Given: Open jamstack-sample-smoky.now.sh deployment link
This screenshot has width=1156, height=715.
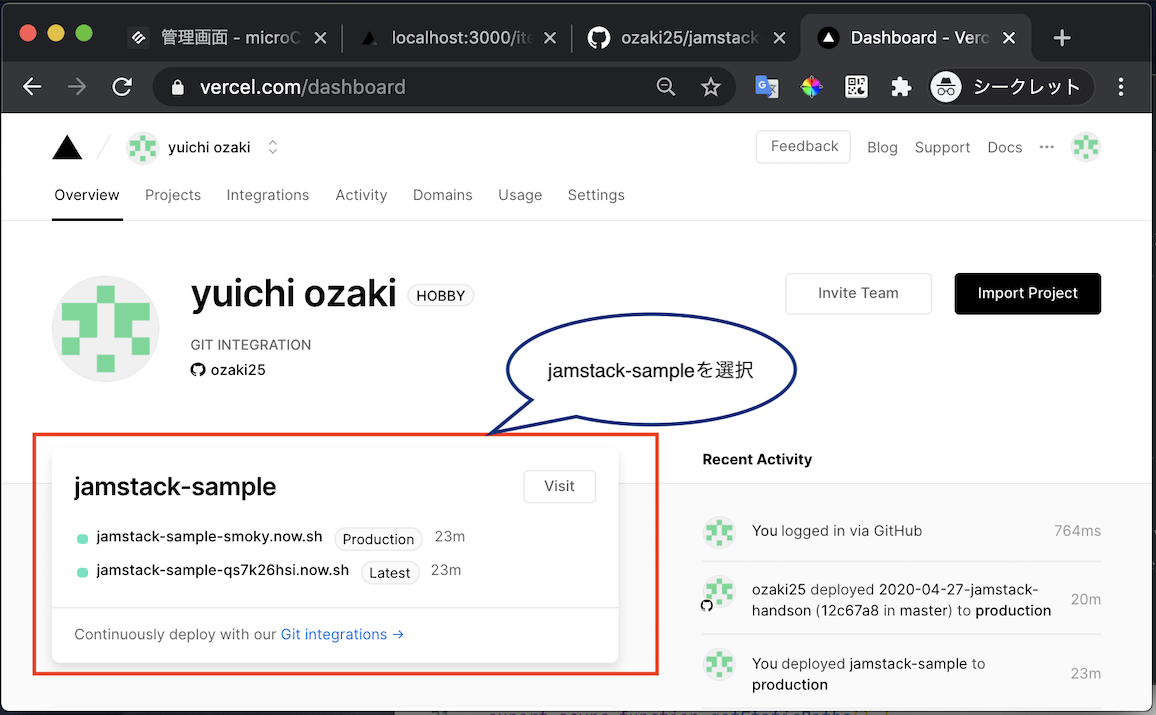Looking at the screenshot, I should click(x=209, y=537).
